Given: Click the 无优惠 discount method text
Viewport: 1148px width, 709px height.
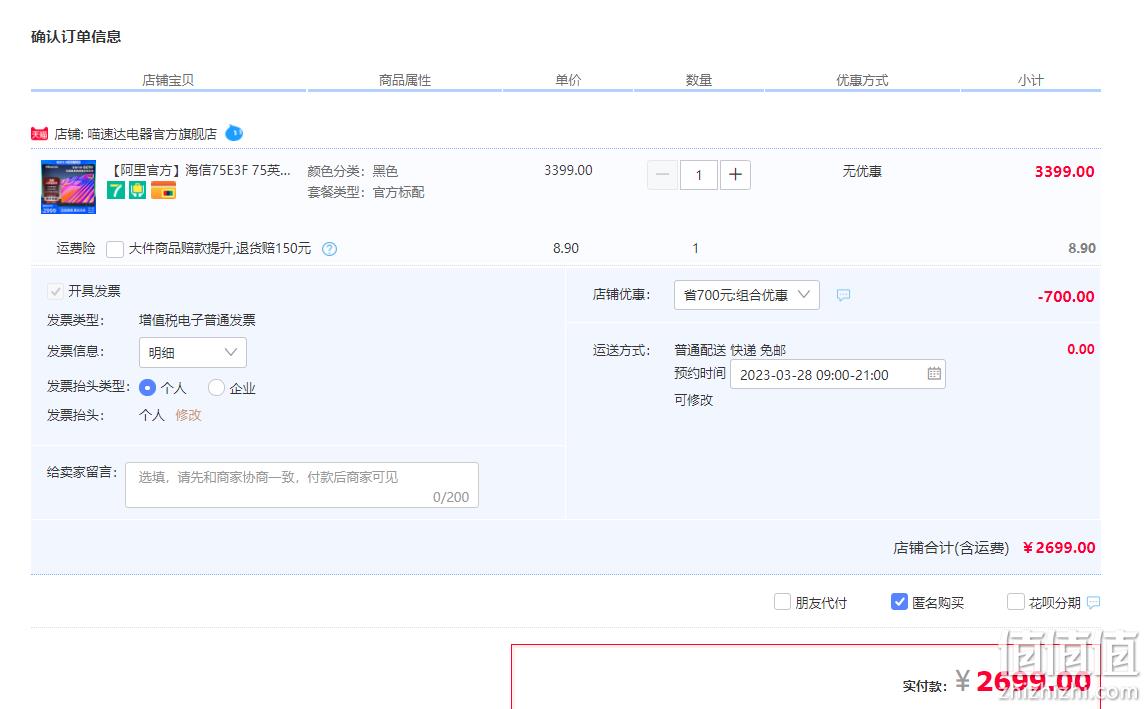Looking at the screenshot, I should click(862, 171).
